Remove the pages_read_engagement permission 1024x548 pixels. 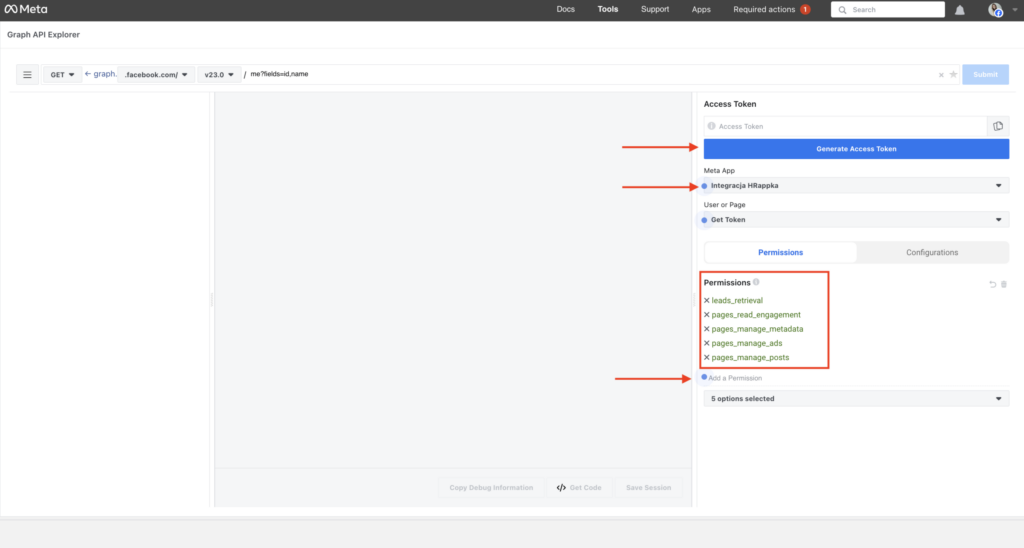tap(707, 315)
